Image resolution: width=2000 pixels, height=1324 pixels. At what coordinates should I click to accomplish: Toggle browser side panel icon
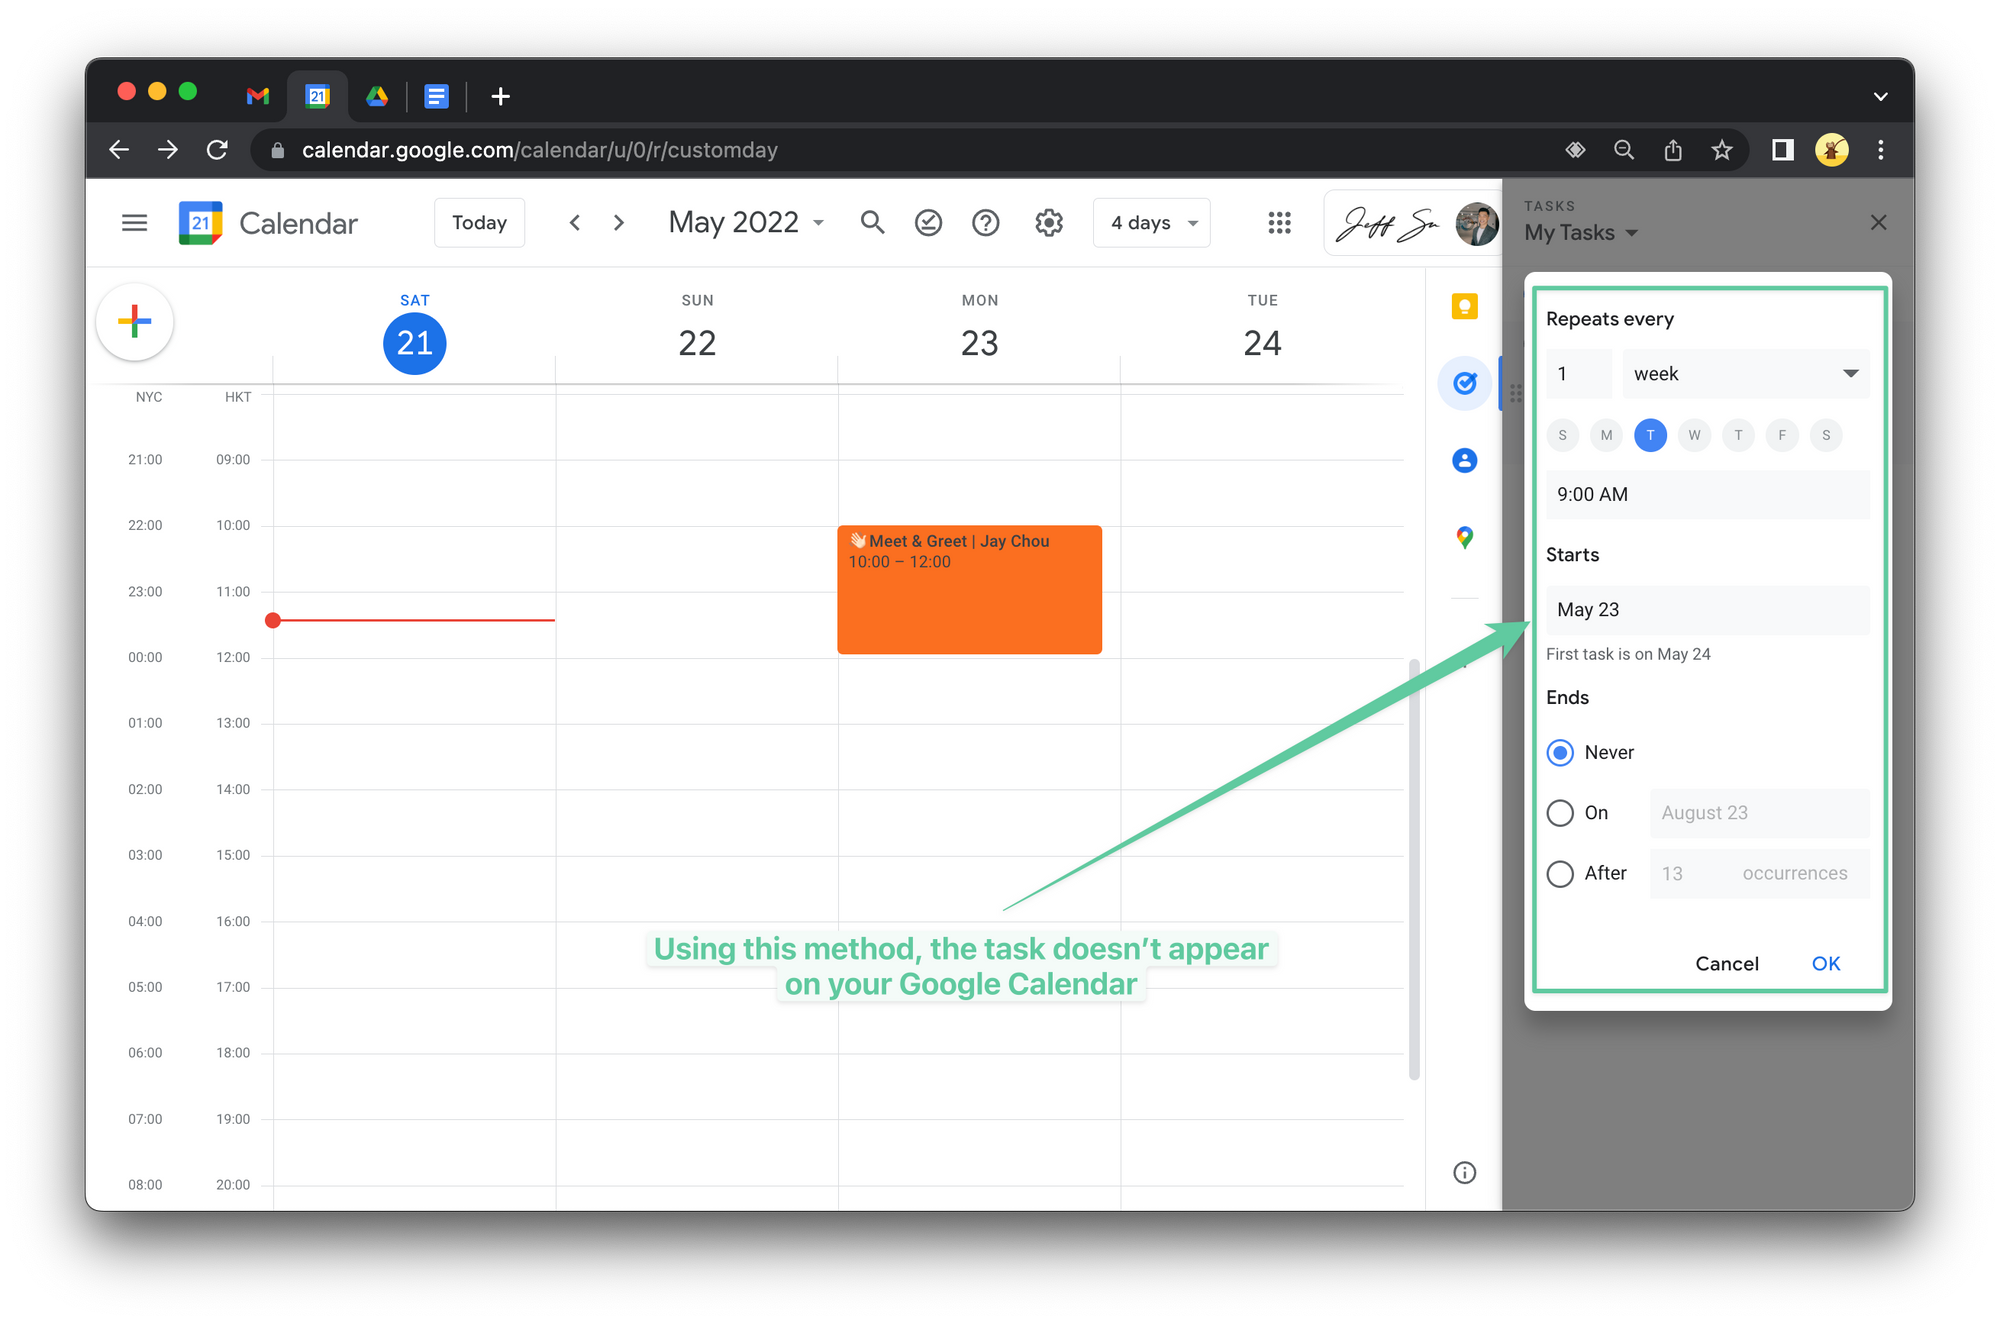pos(1782,150)
